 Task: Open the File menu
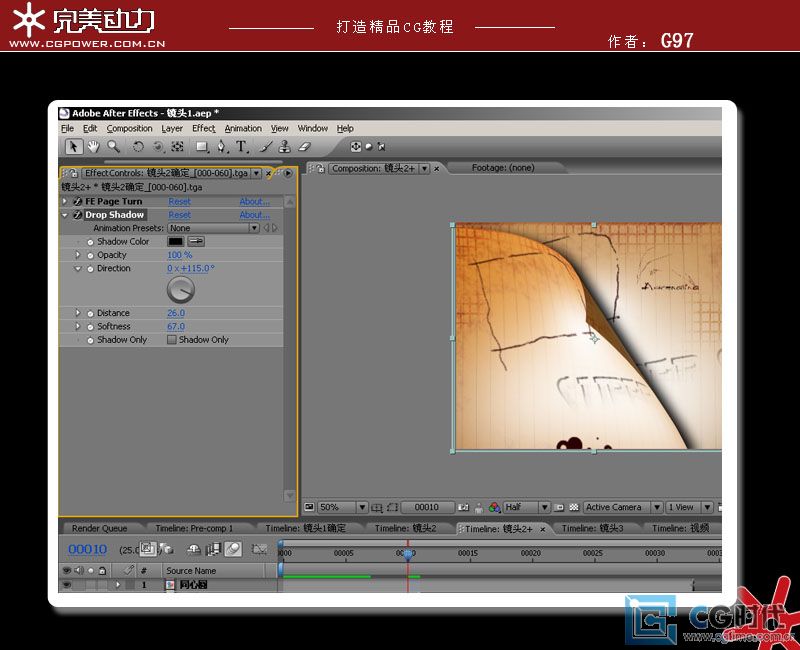tap(67, 129)
